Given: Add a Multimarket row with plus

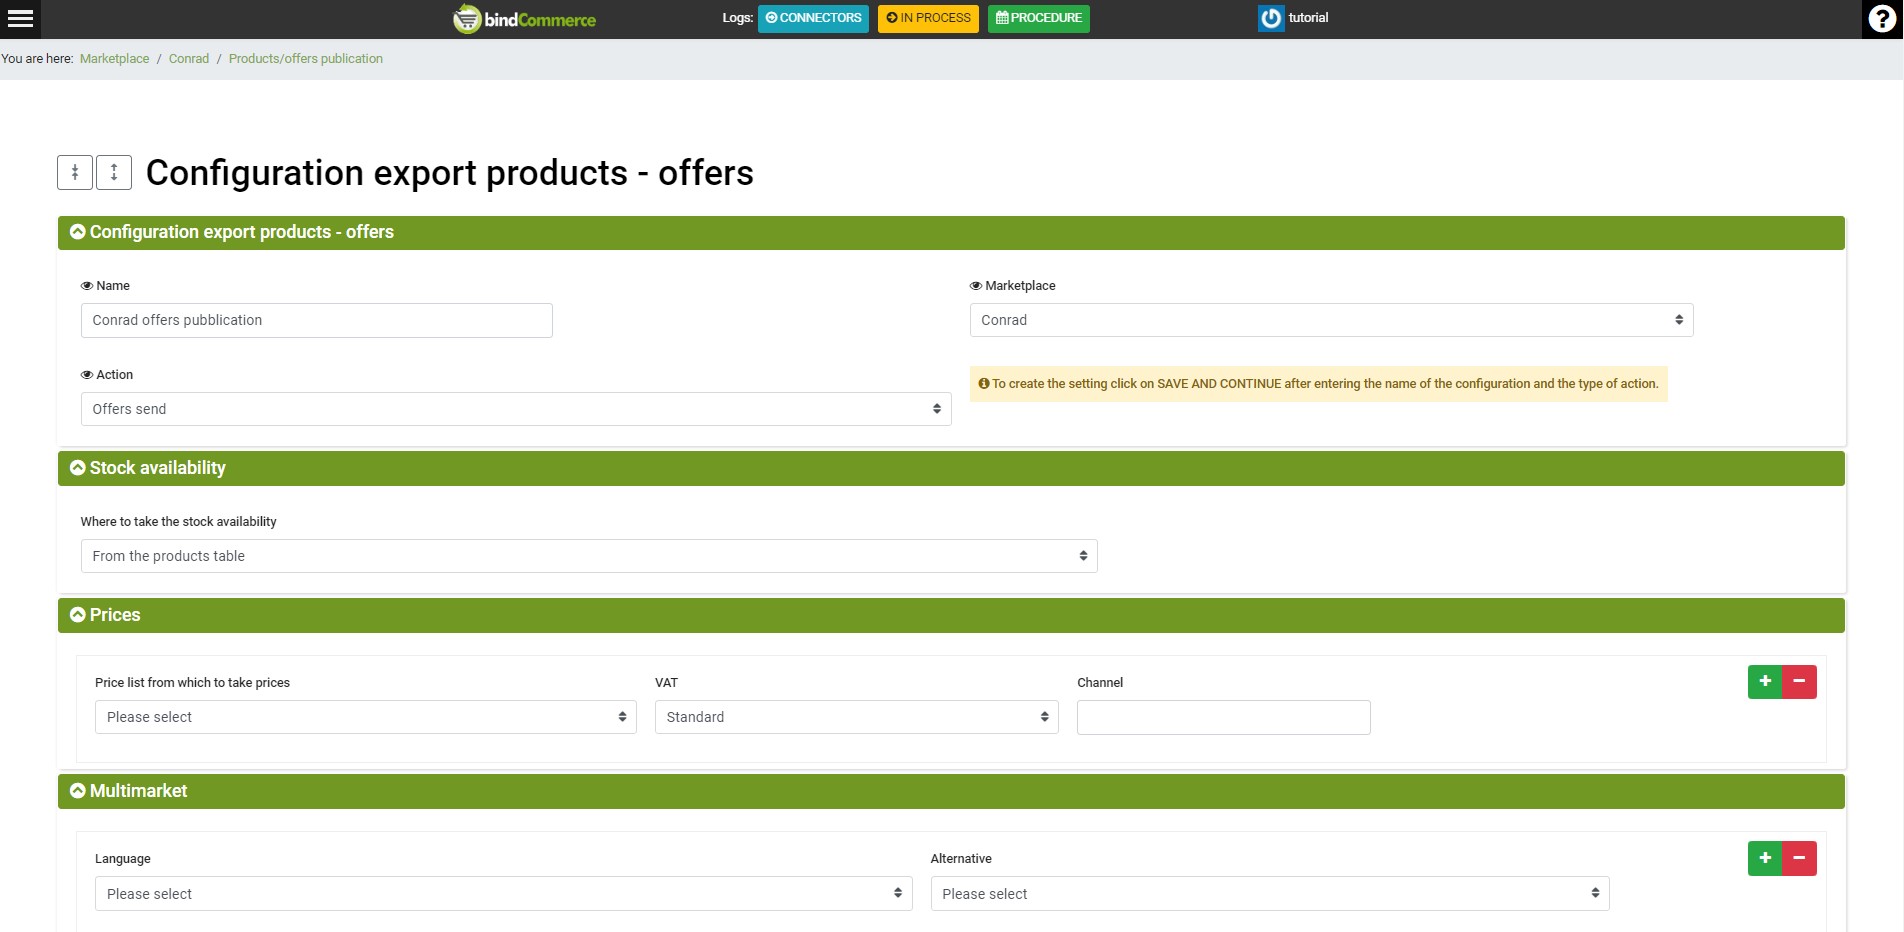Looking at the screenshot, I should pyautogui.click(x=1765, y=858).
